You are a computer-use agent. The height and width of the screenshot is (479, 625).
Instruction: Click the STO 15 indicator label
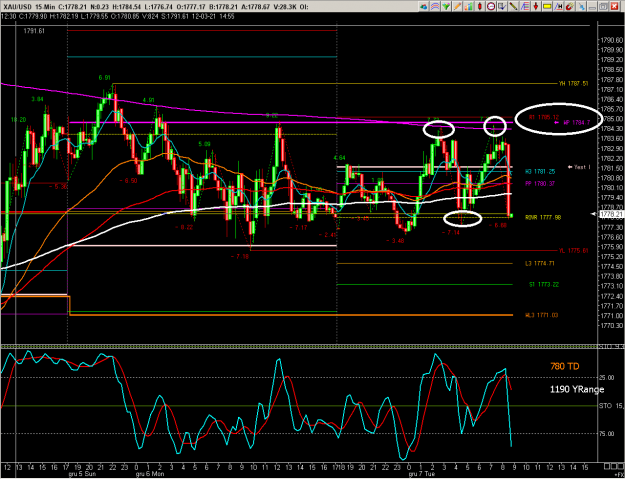pos(611,406)
